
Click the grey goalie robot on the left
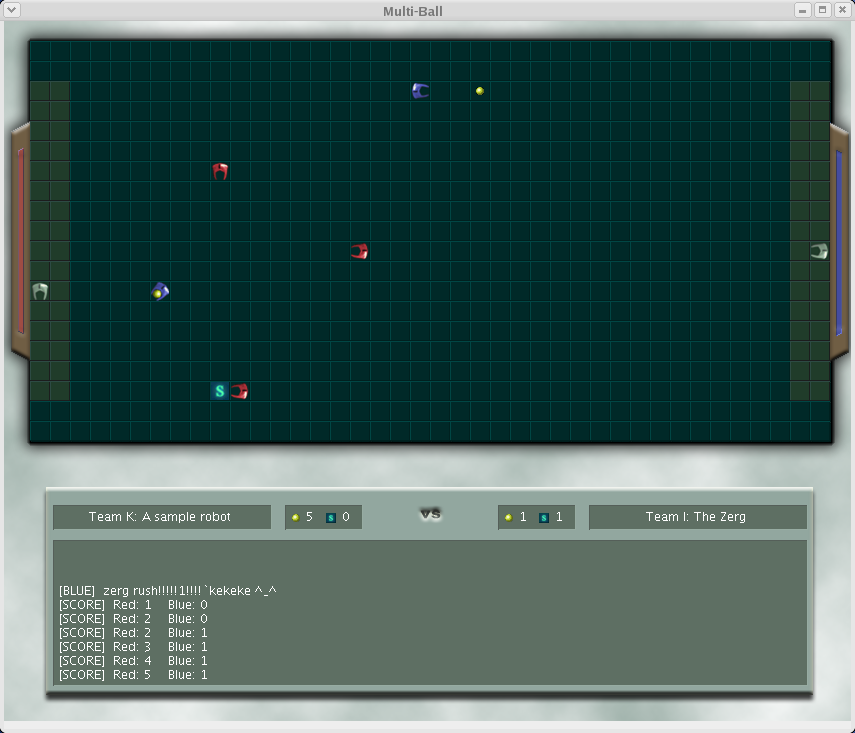40,291
